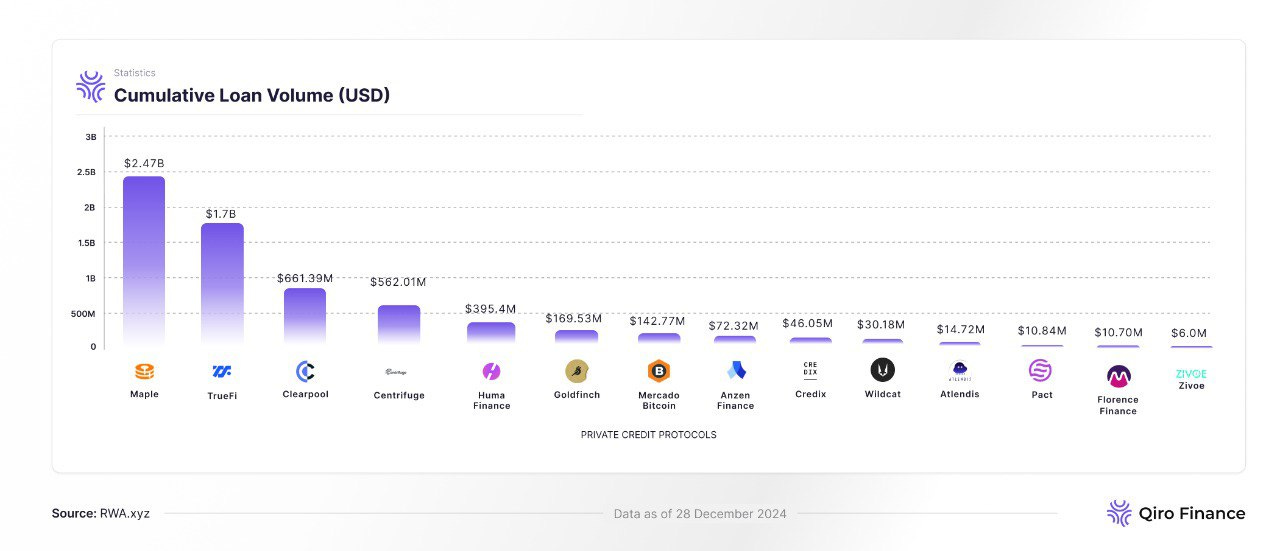Click the PRIVATE CREDIT PROTOCOLS axis caption
This screenshot has width=1280, height=551.
click(x=648, y=435)
